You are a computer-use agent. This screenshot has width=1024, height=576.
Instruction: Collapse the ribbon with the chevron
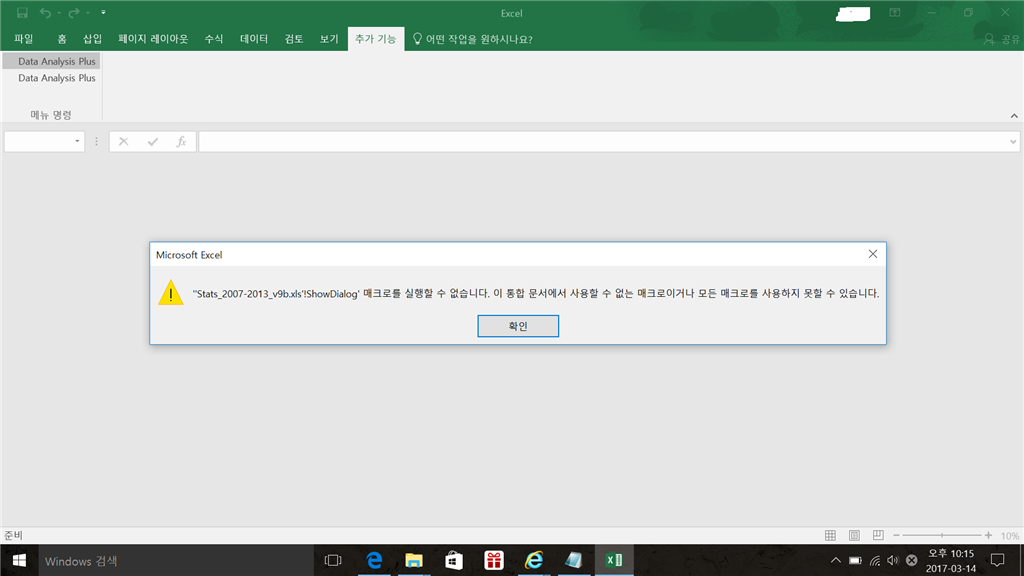tap(1014, 116)
